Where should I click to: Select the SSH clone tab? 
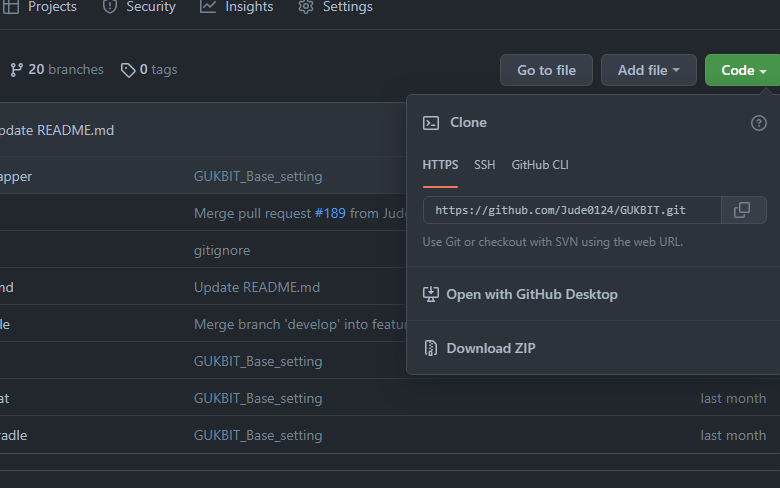tap(485, 165)
